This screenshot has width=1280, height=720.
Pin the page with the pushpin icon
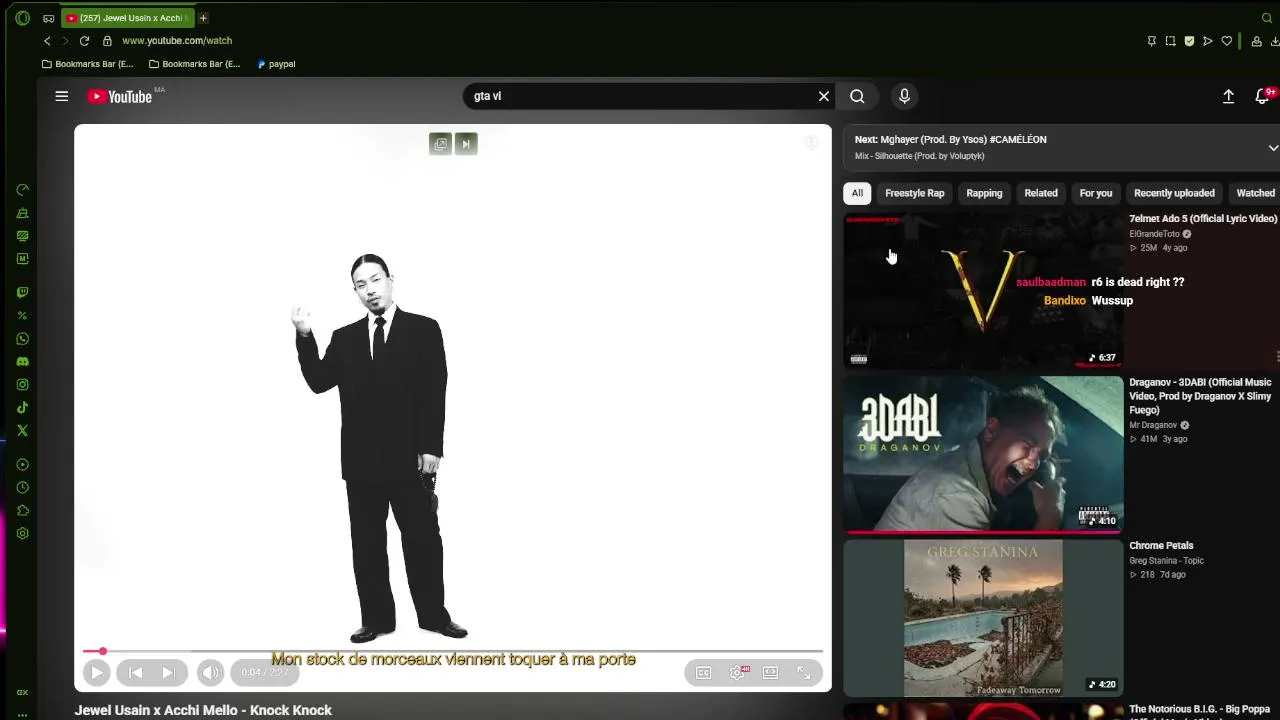1151,41
